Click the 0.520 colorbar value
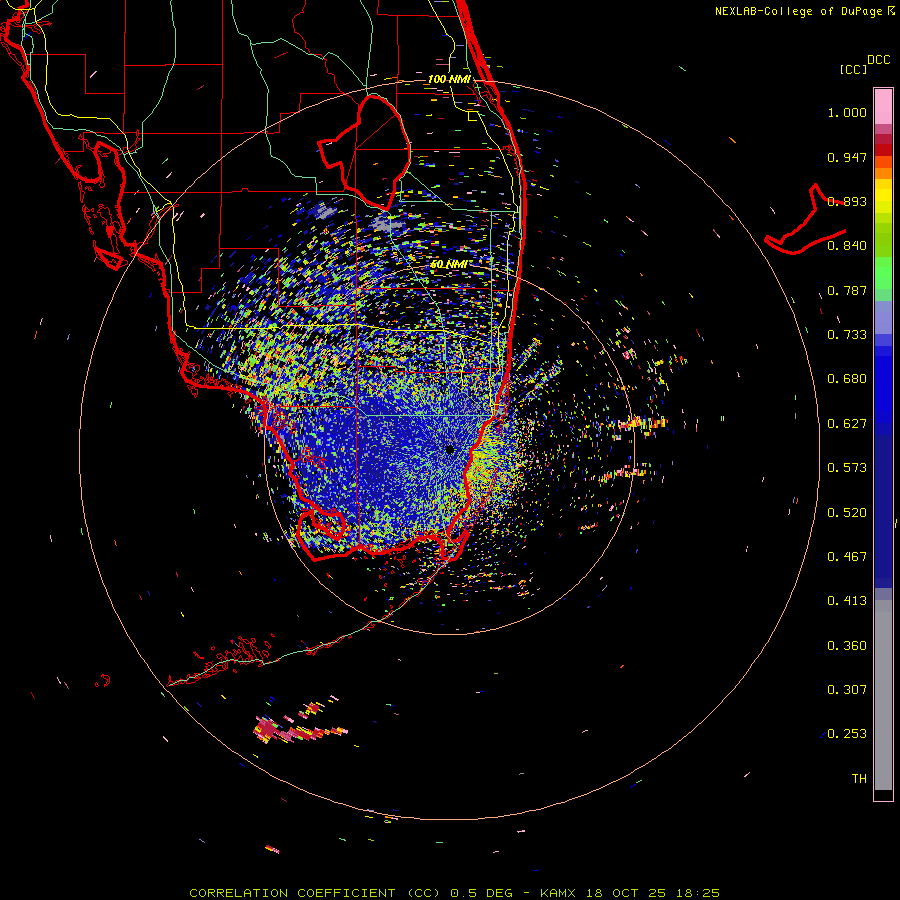This screenshot has height=900, width=900. [x=847, y=513]
